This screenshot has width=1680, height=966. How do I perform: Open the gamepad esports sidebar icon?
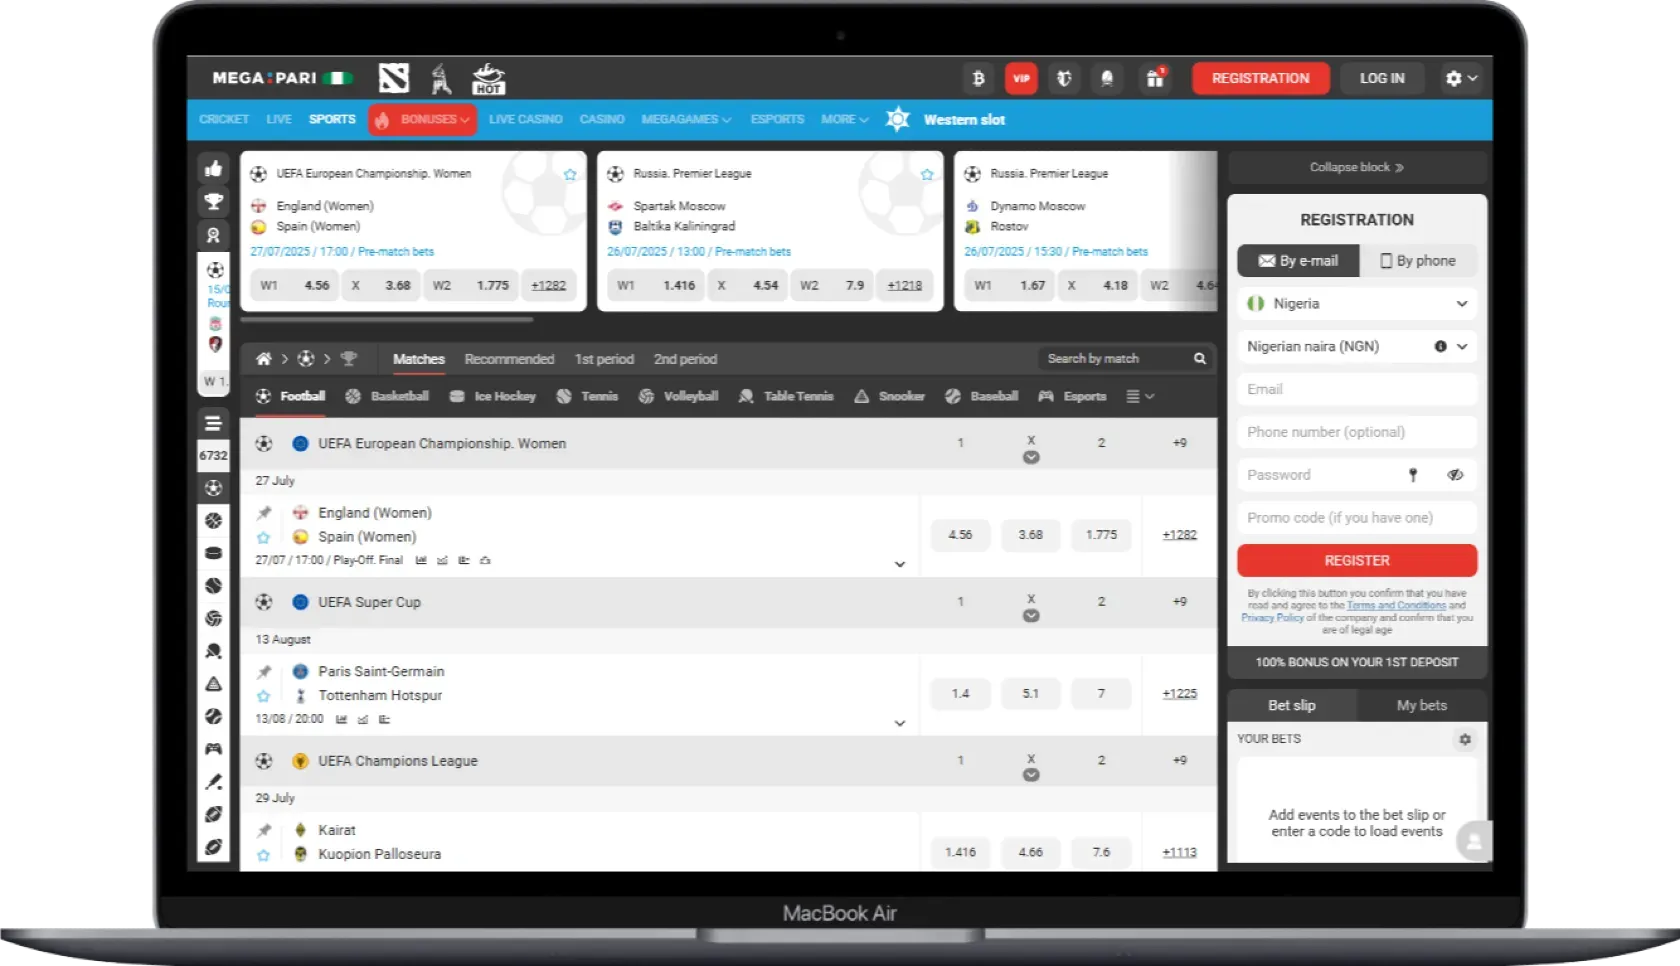pyautogui.click(x=213, y=749)
